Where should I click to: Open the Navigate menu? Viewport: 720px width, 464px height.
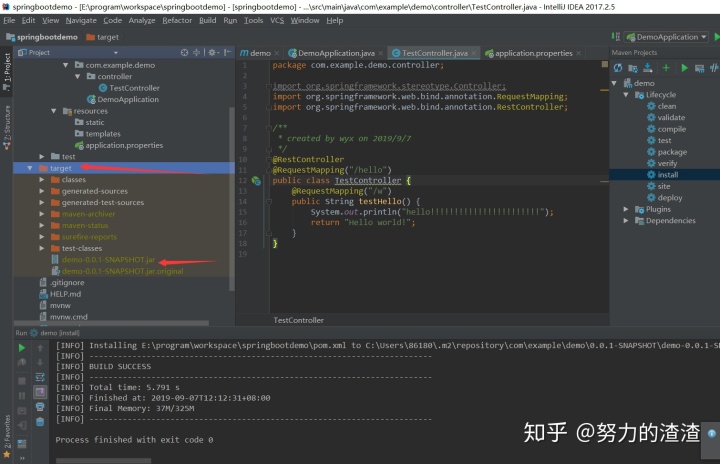point(81,20)
